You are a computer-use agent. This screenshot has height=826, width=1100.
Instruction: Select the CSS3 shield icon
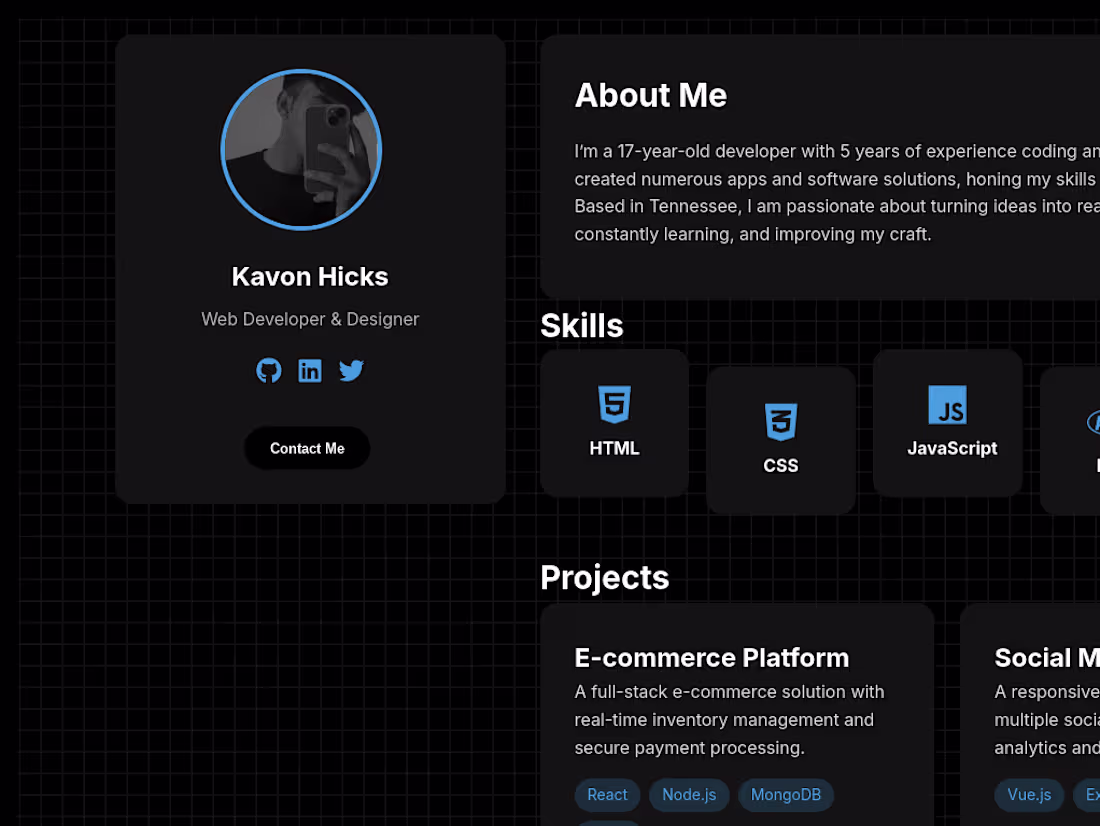[781, 421]
